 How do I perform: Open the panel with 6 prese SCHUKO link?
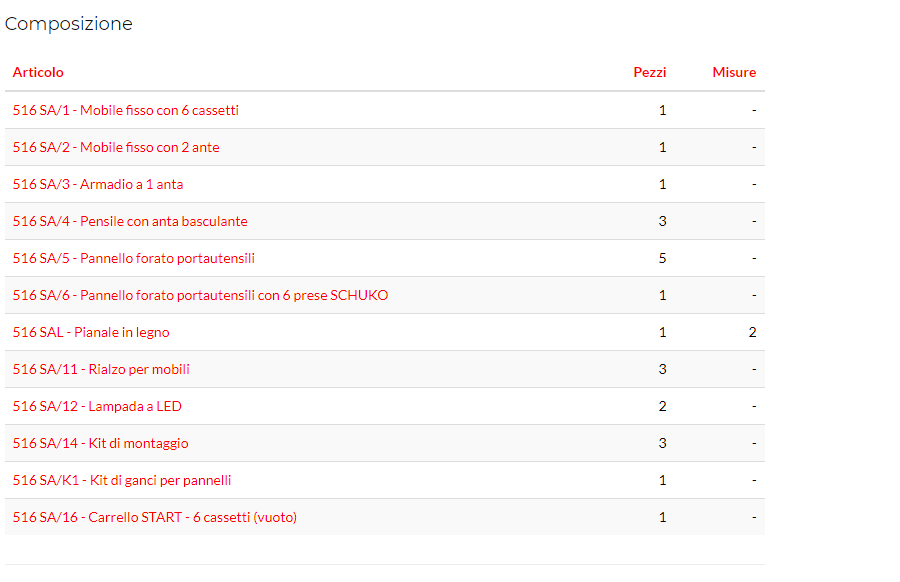coord(200,295)
